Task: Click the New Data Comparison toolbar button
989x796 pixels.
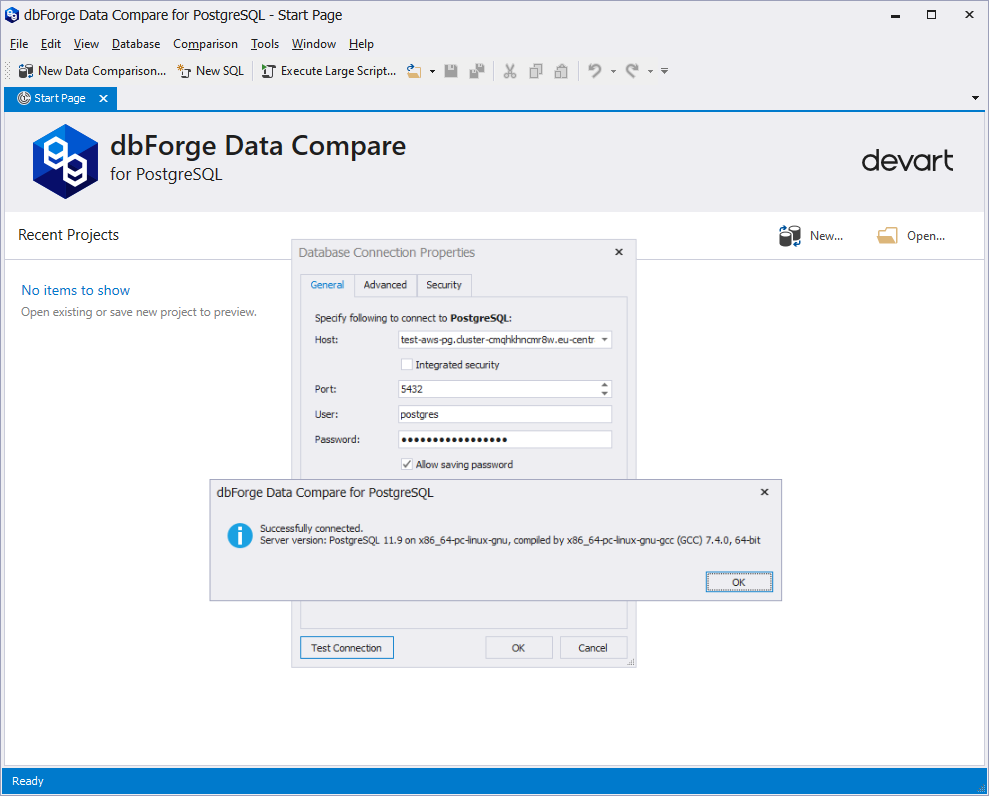Action: pos(92,71)
